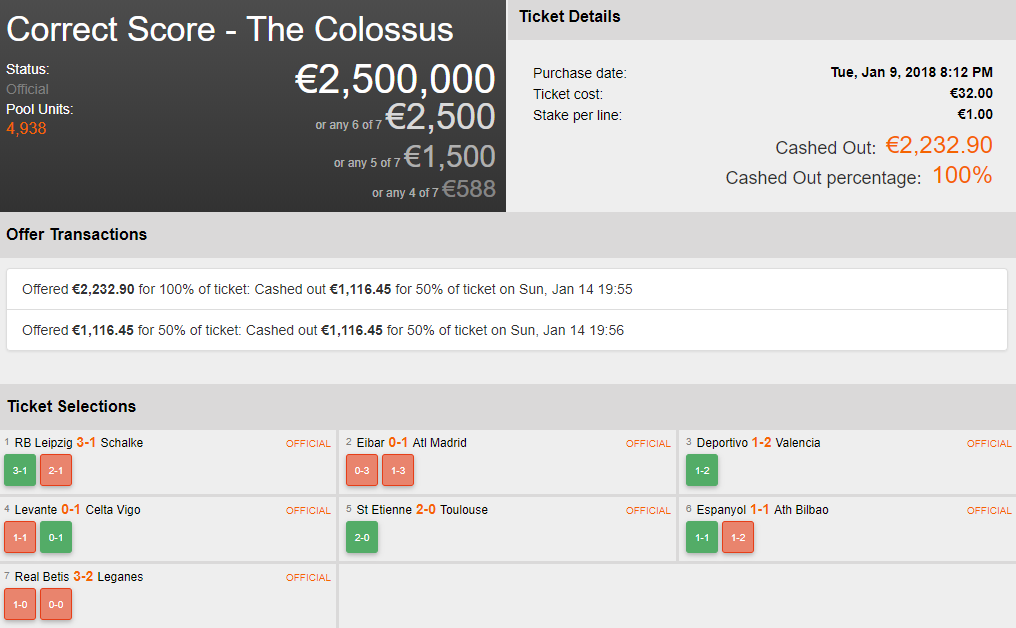This screenshot has width=1016, height=628.
Task: Click the second offer transaction row for 50%
Action: tap(506, 330)
